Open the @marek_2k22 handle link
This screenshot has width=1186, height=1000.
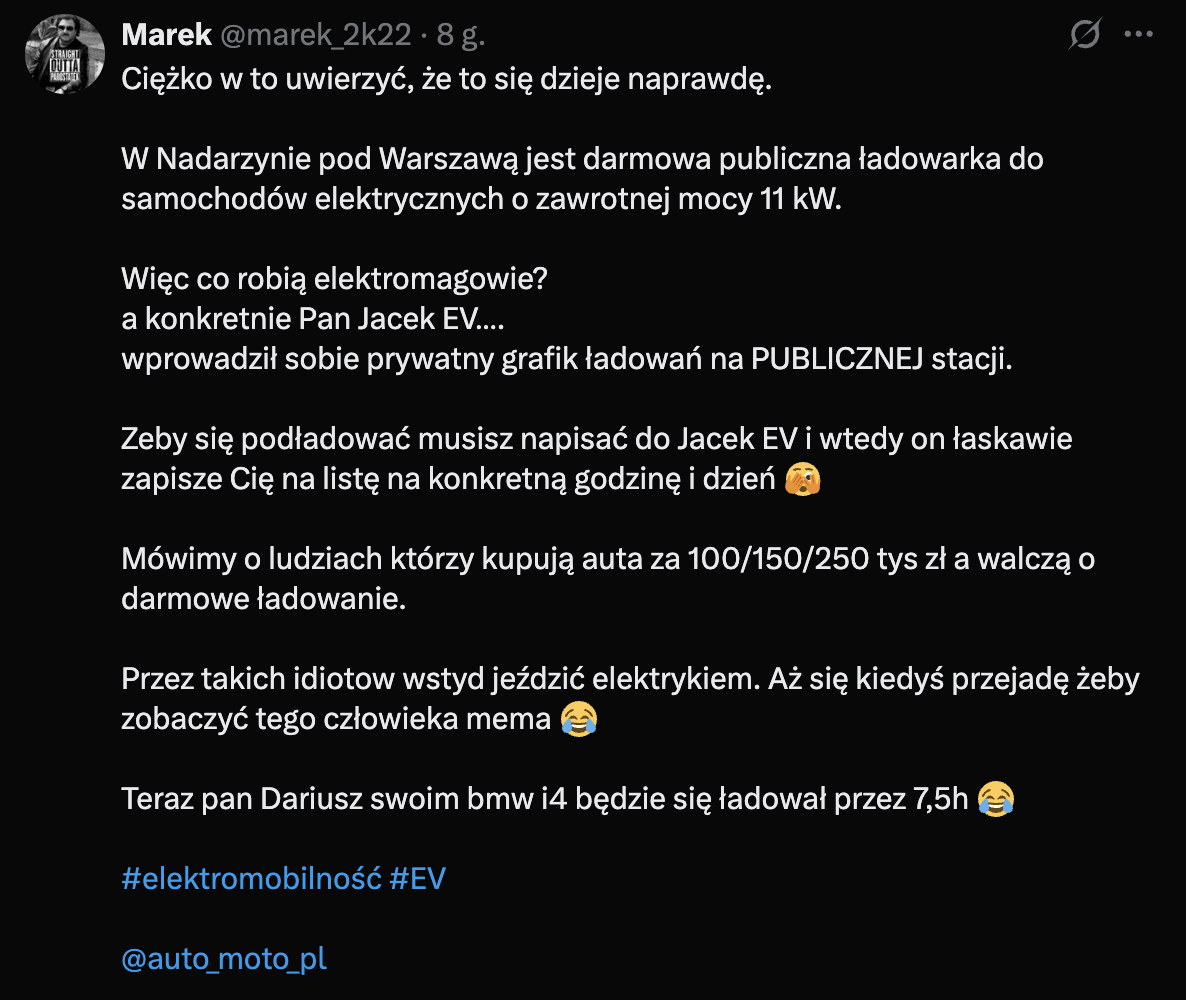[x=318, y=36]
